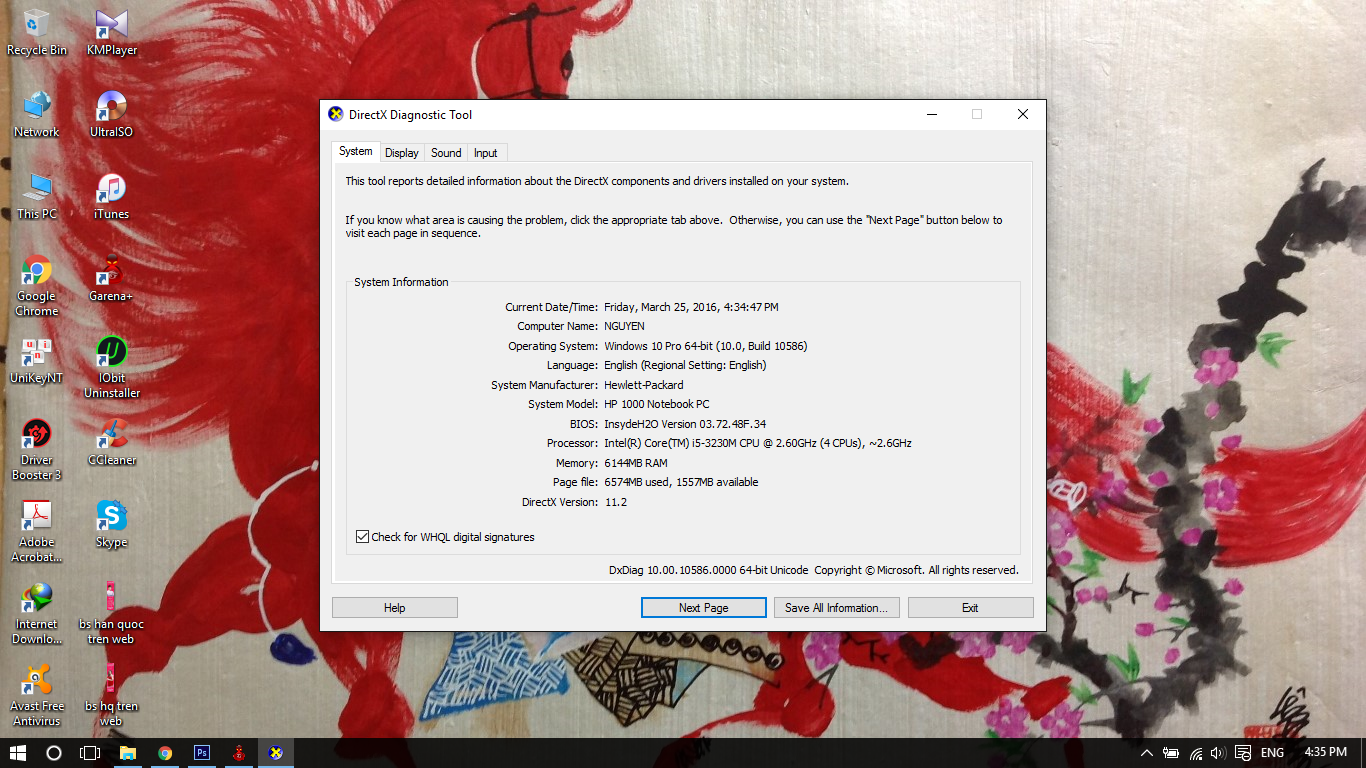Switch to the Input tab
Screen dimensions: 1366x768
point(486,153)
